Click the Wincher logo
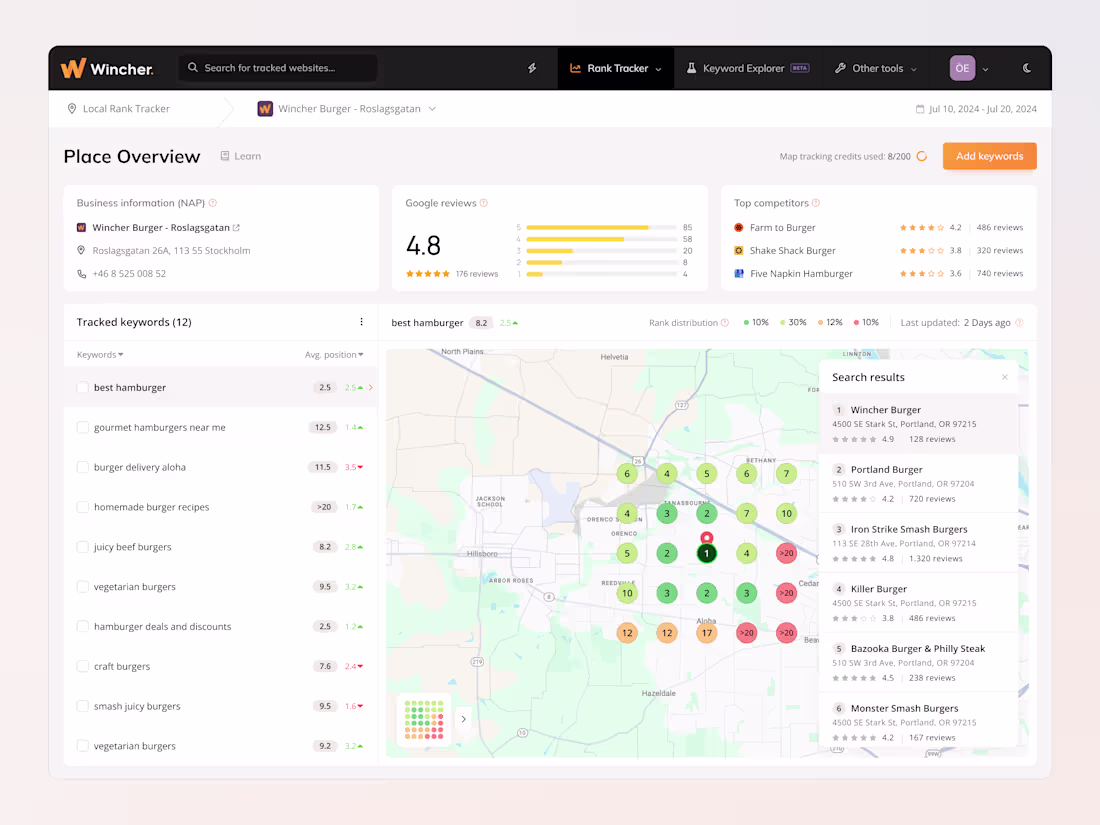Viewport: 1100px width, 825px height. tap(107, 68)
